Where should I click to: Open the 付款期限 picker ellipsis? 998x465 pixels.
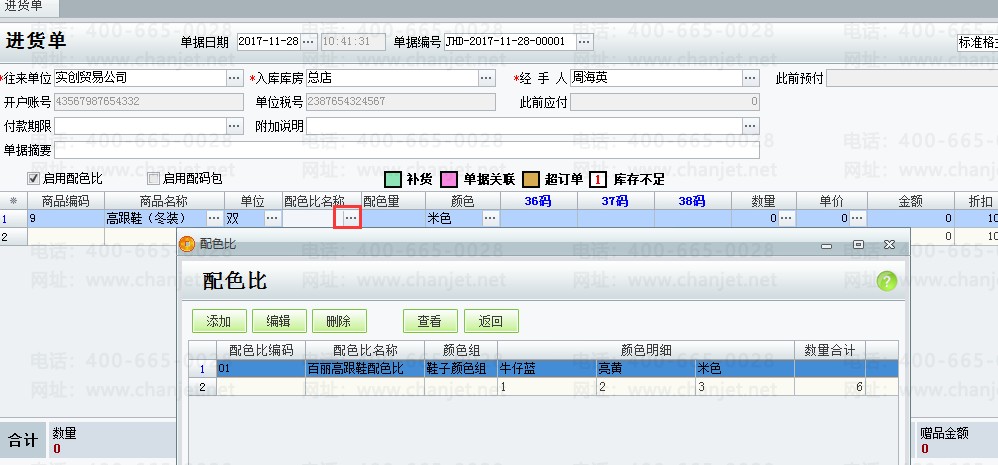(234, 126)
